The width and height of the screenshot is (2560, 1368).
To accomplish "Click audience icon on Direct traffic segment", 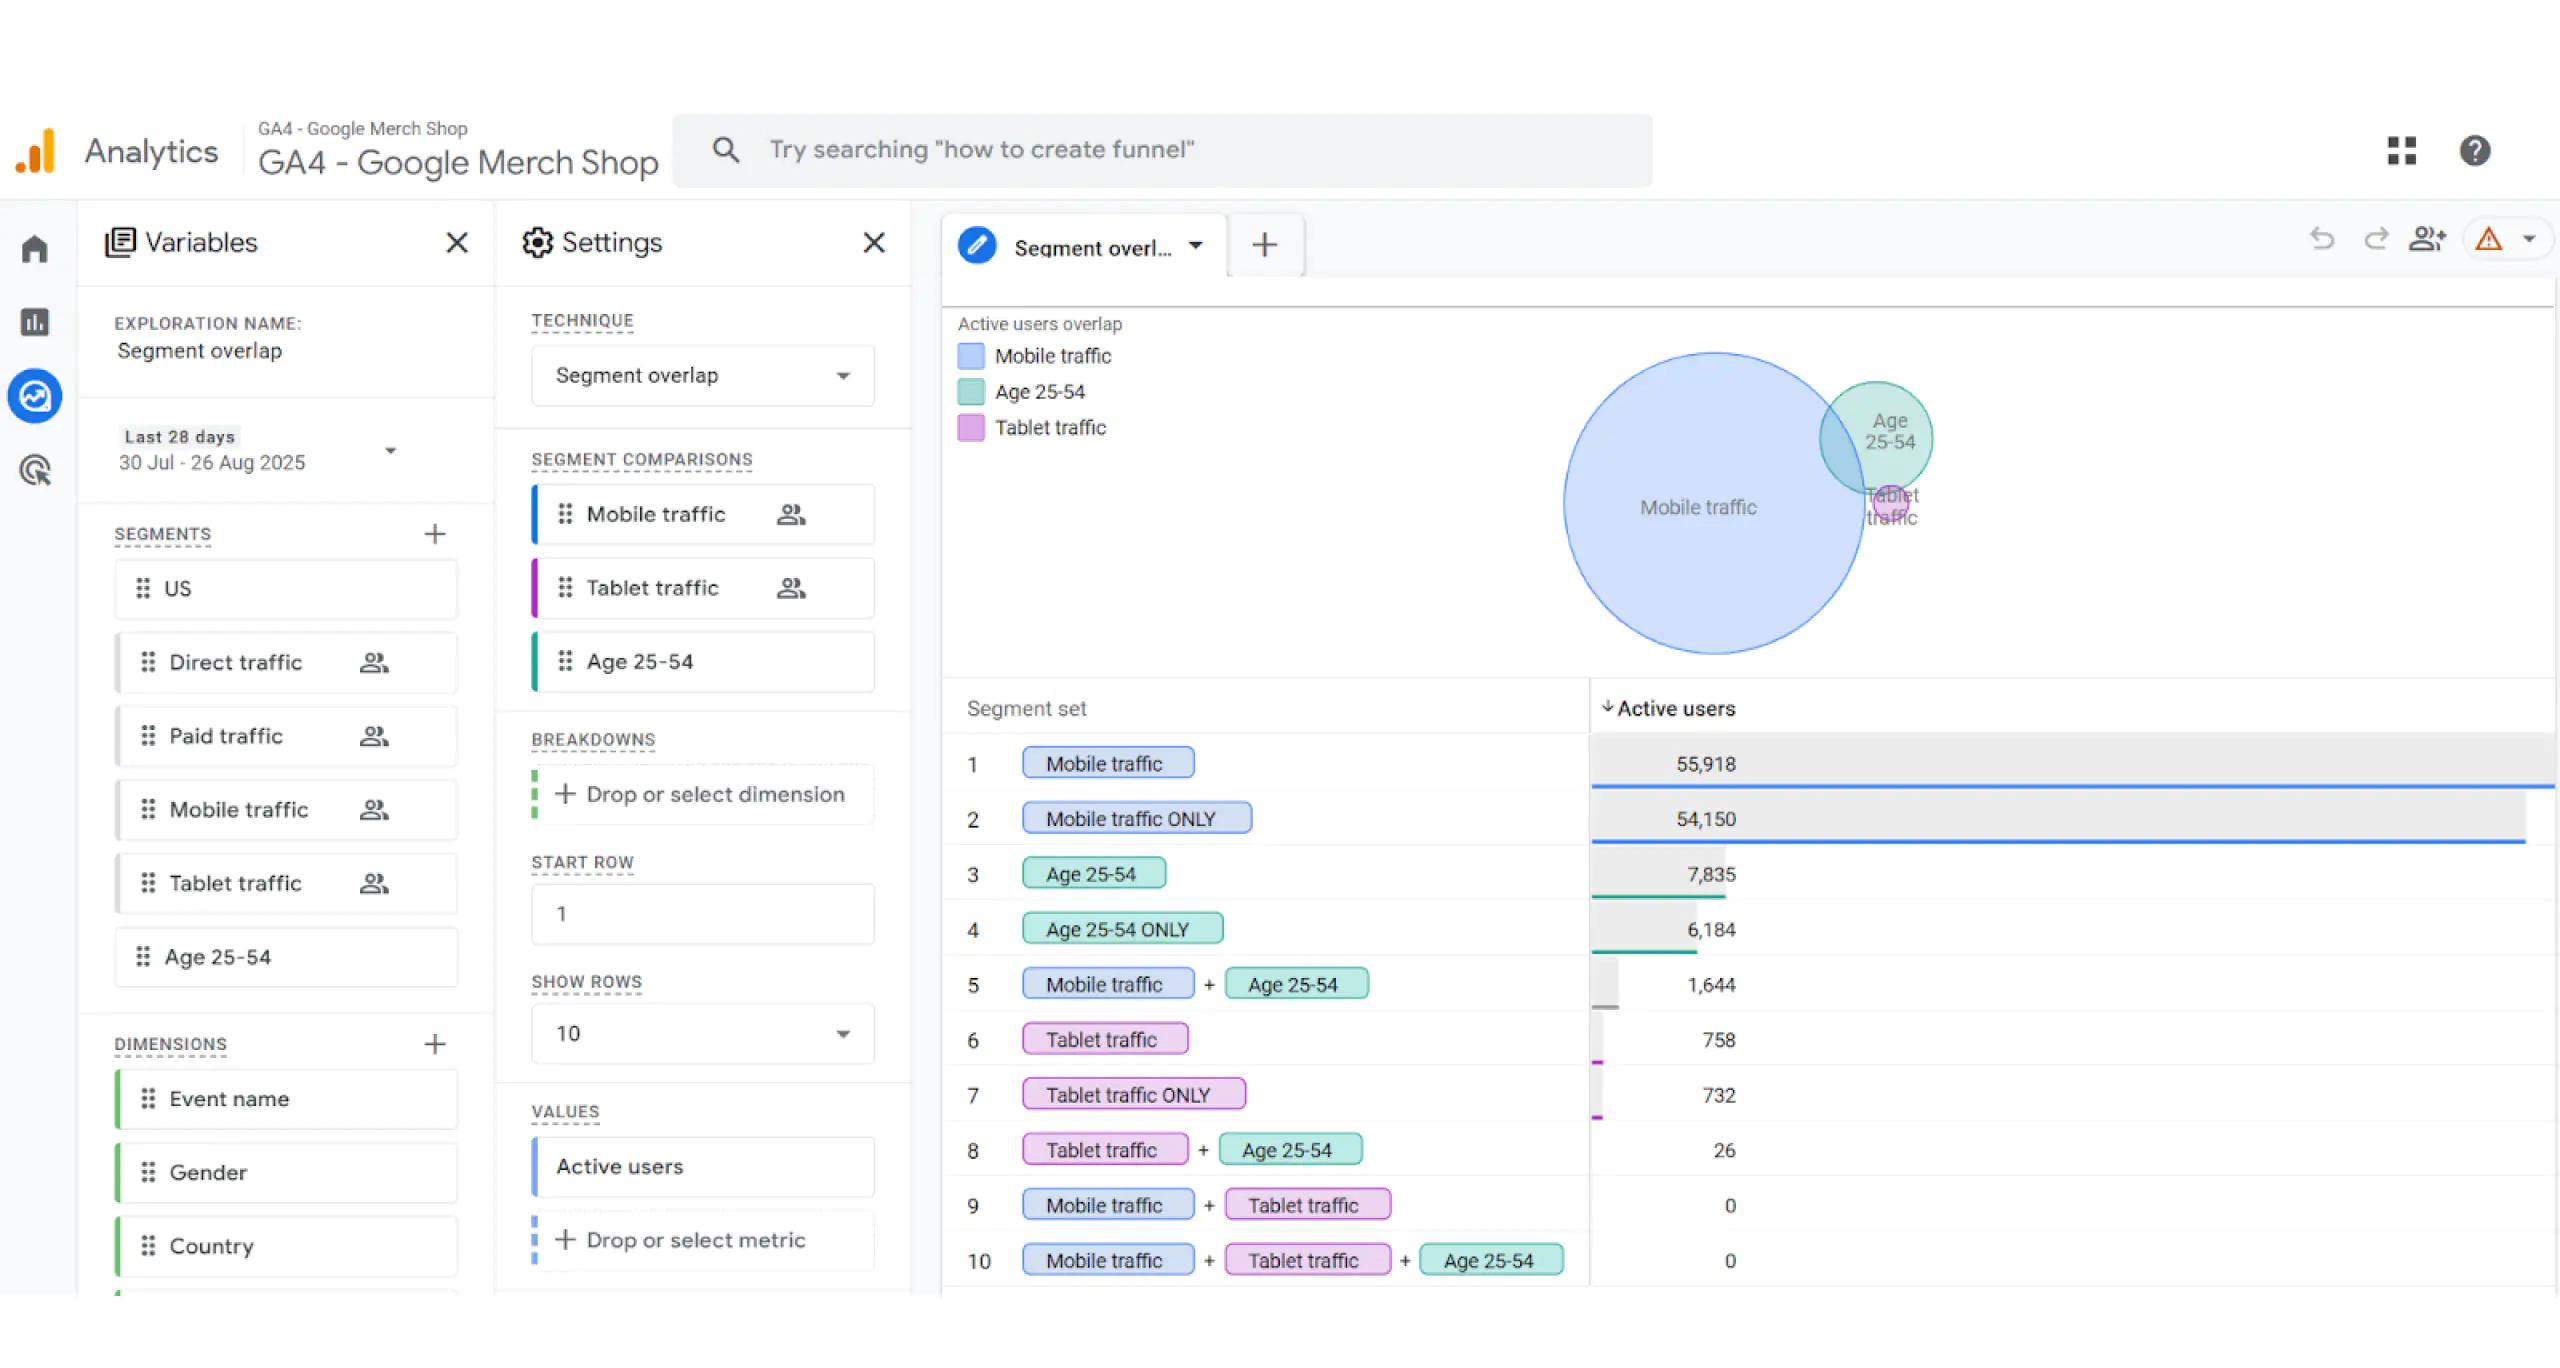I will [x=374, y=662].
